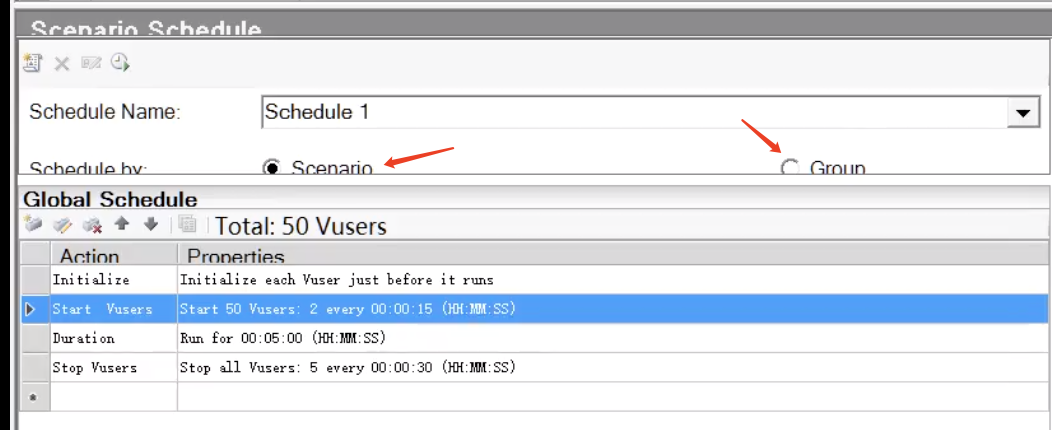
Task: Click the Delete Schedule X icon
Action: pos(62,64)
